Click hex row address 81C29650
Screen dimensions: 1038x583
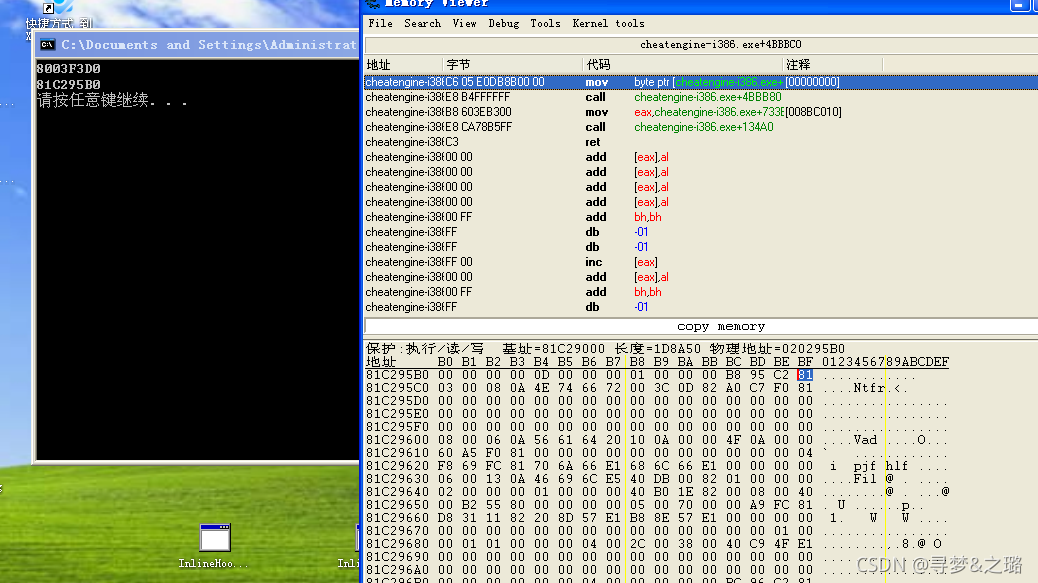click(397, 505)
